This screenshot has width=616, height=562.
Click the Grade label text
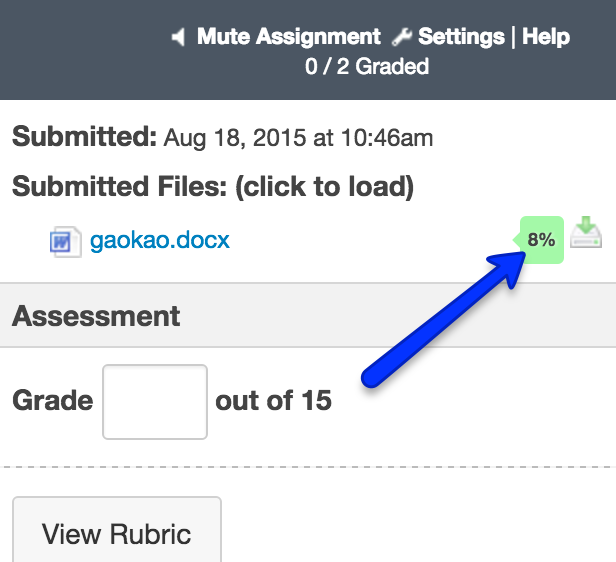pos(52,401)
